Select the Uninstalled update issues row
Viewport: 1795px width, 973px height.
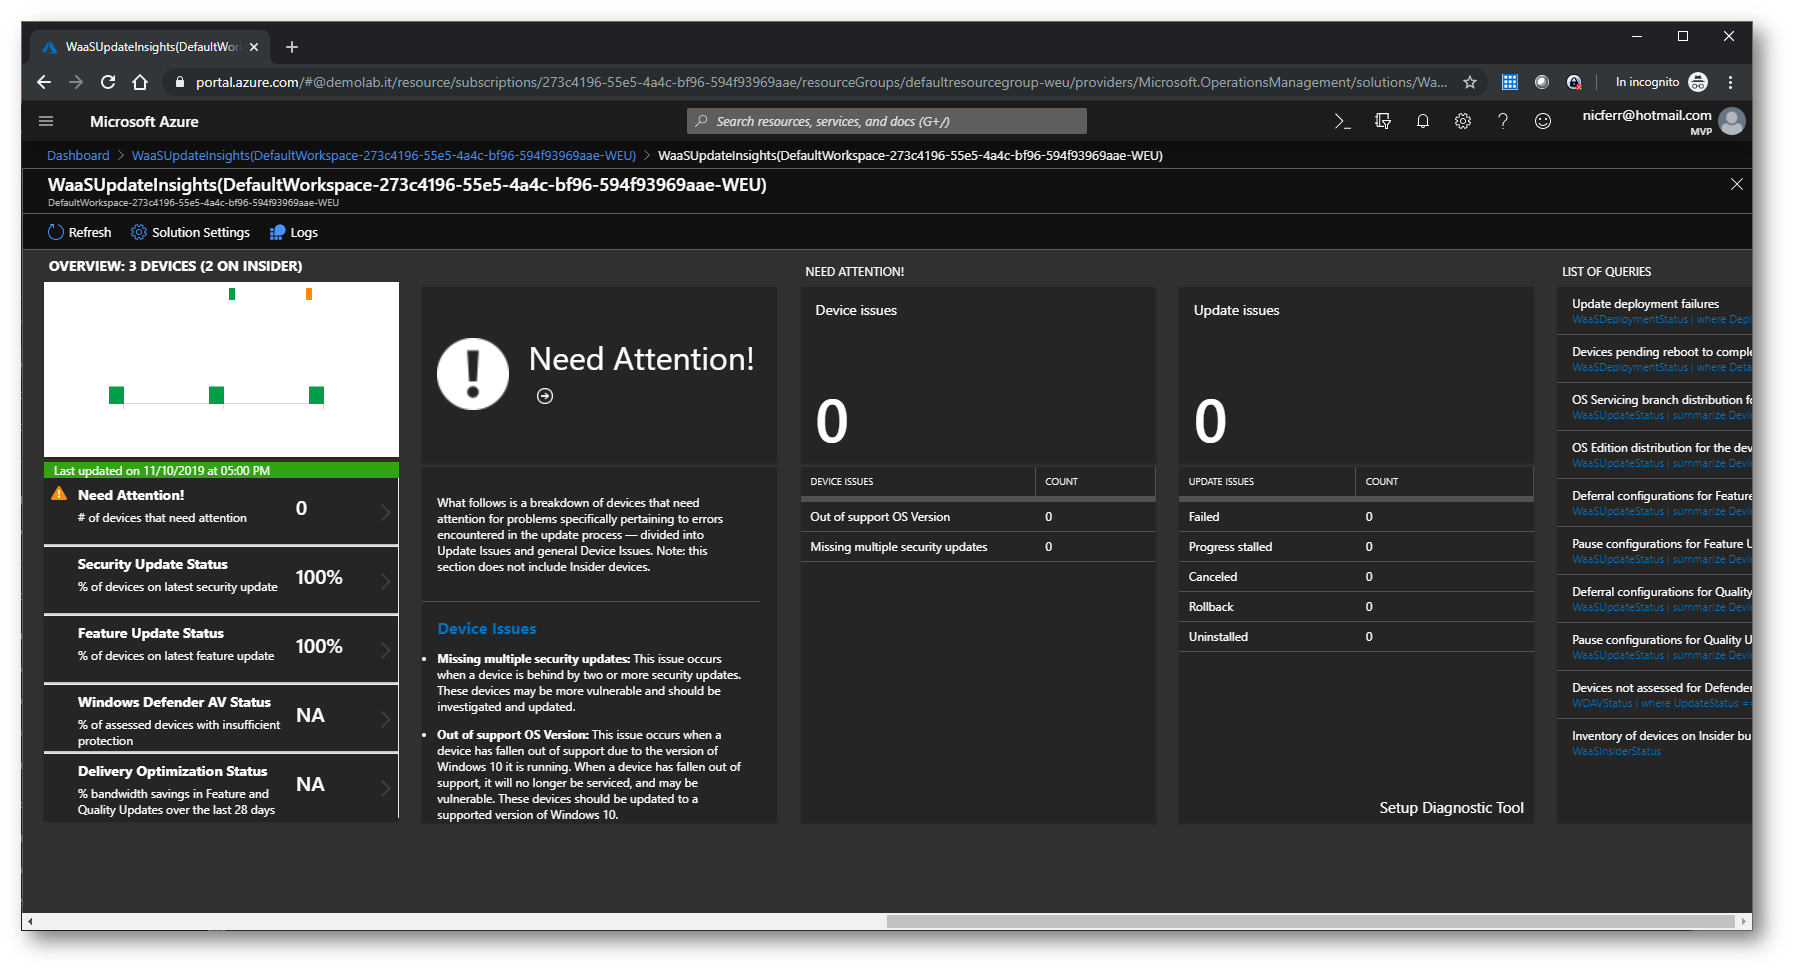coord(1356,637)
